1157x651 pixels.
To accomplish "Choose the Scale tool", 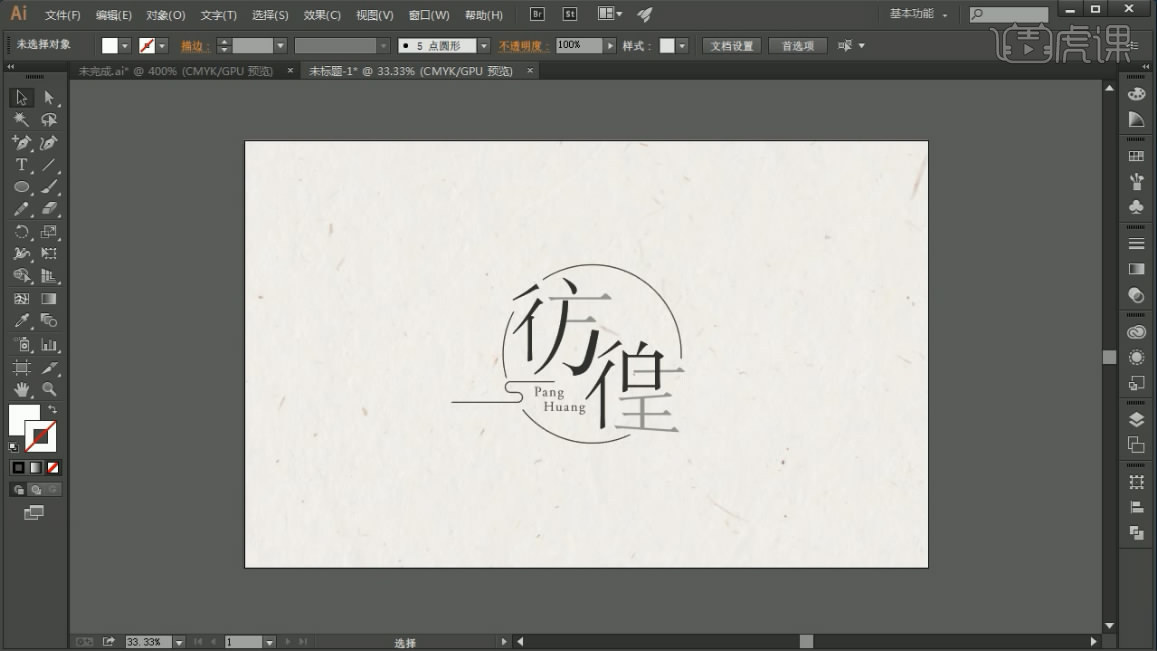I will click(49, 232).
